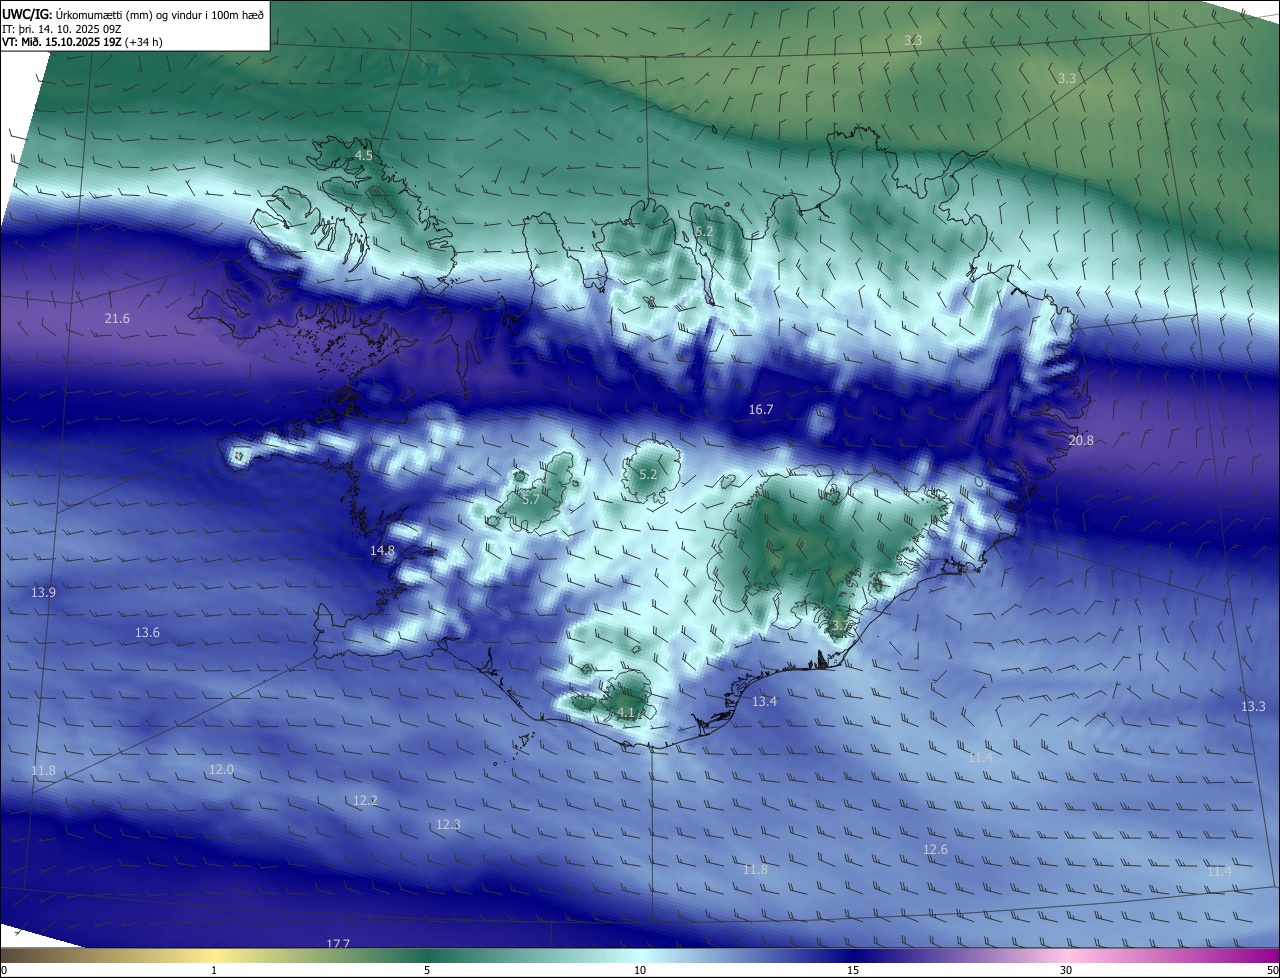Click the 20.8 value label
Image resolution: width=1280 pixels, height=978 pixels.
1081,441
